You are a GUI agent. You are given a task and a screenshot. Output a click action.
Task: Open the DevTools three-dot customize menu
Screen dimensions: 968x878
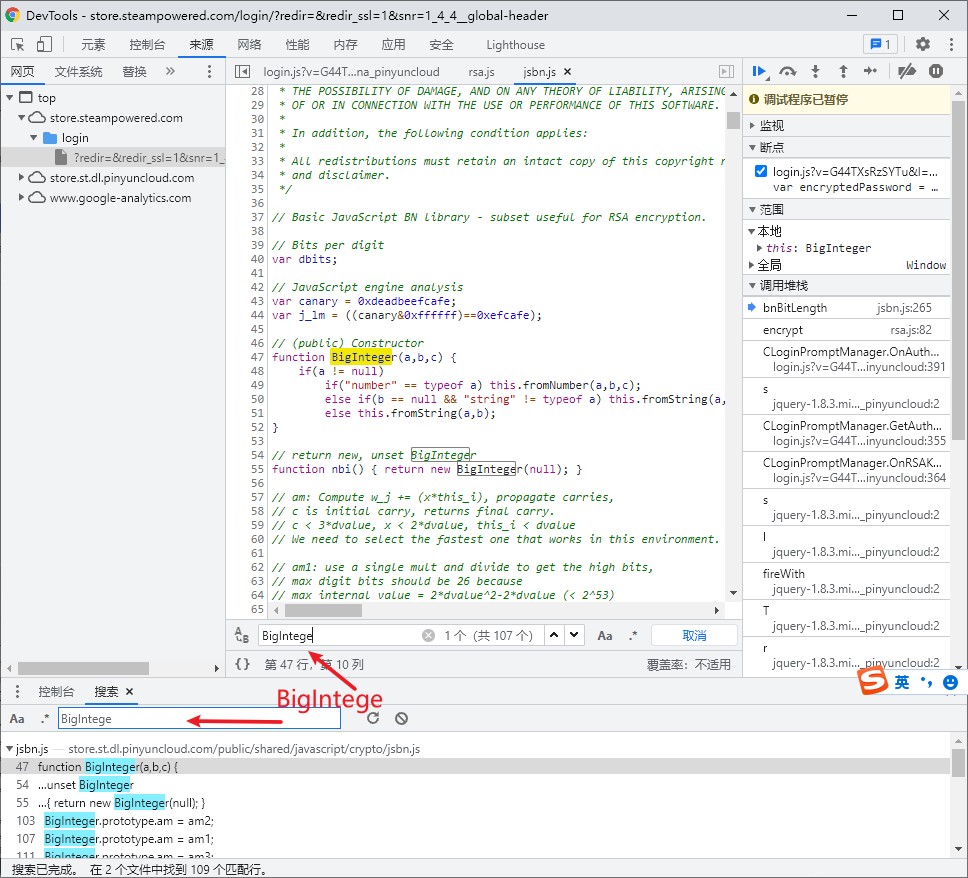pyautogui.click(x=951, y=44)
